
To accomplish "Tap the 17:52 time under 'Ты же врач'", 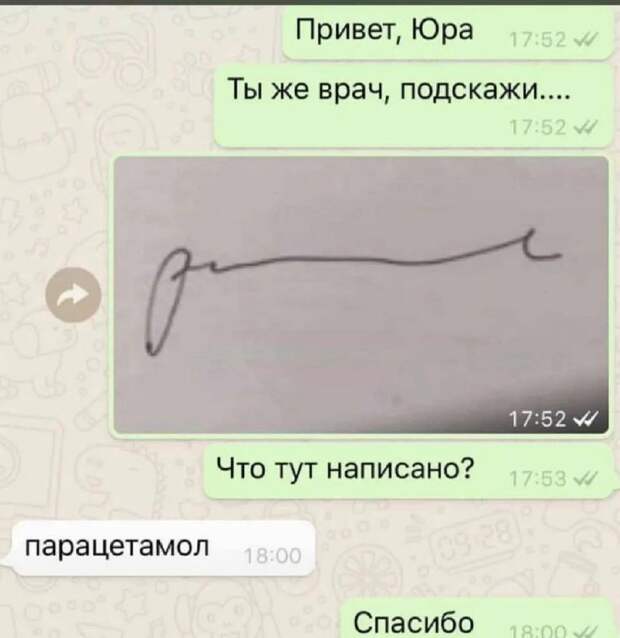I will coord(537,129).
